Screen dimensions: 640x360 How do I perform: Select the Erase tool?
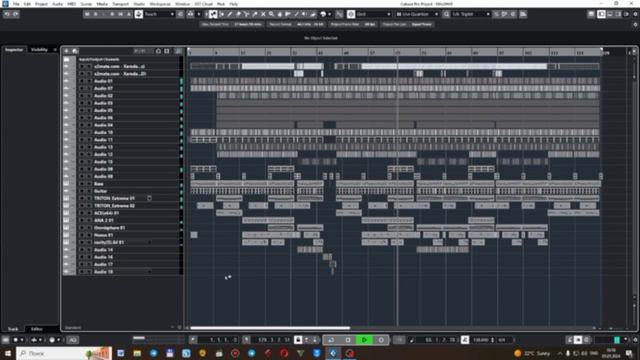click(238, 14)
